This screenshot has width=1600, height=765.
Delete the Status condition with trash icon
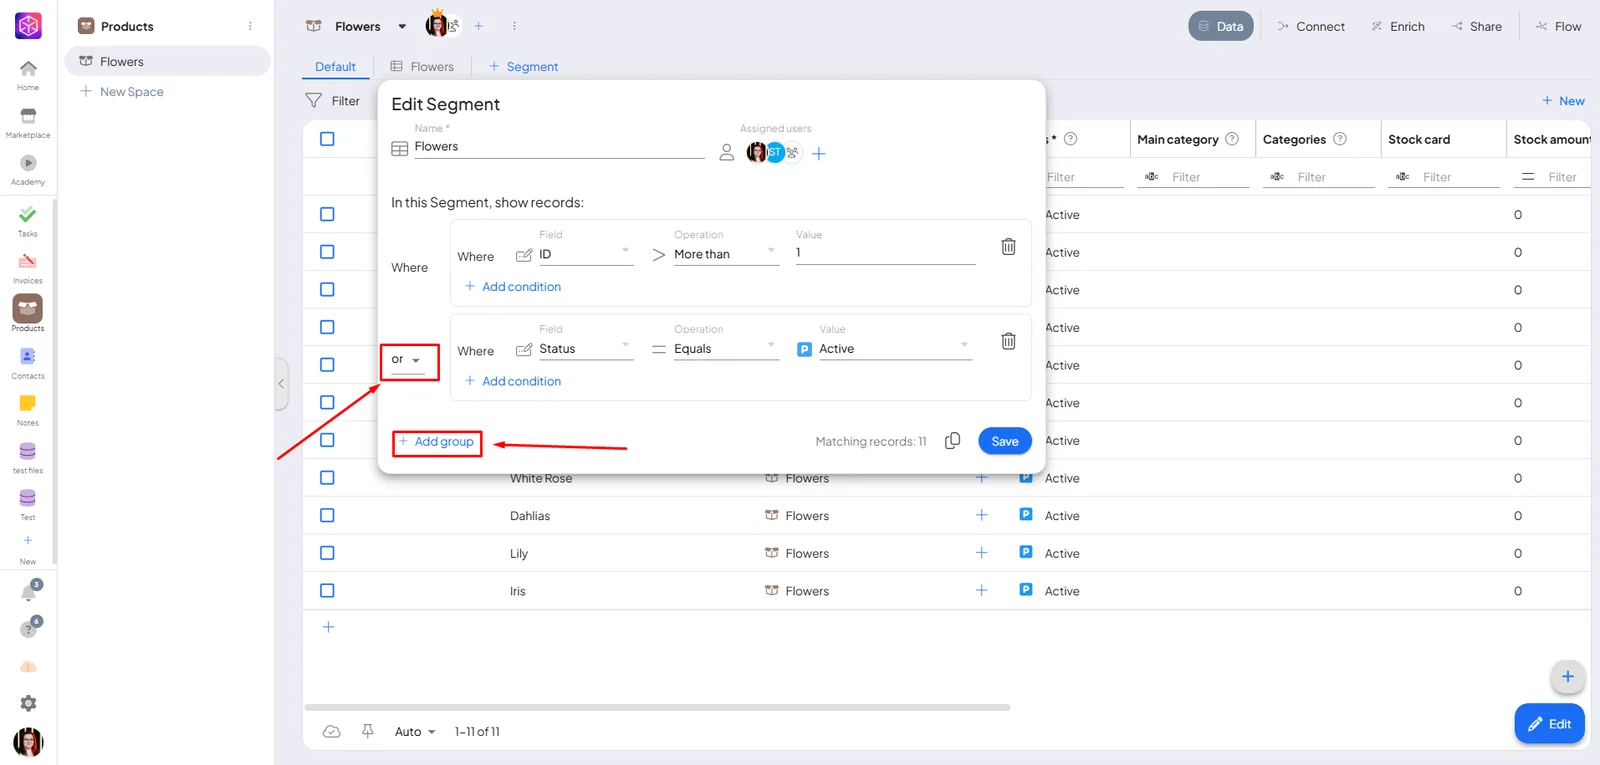coord(1008,341)
